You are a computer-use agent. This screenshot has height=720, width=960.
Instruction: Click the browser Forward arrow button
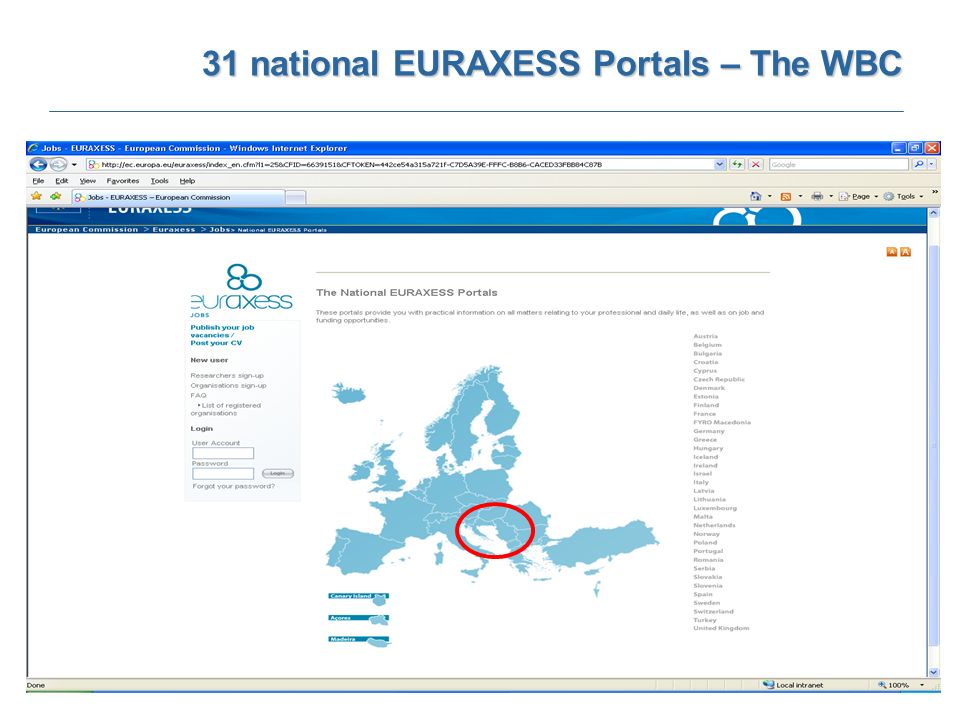coord(58,164)
